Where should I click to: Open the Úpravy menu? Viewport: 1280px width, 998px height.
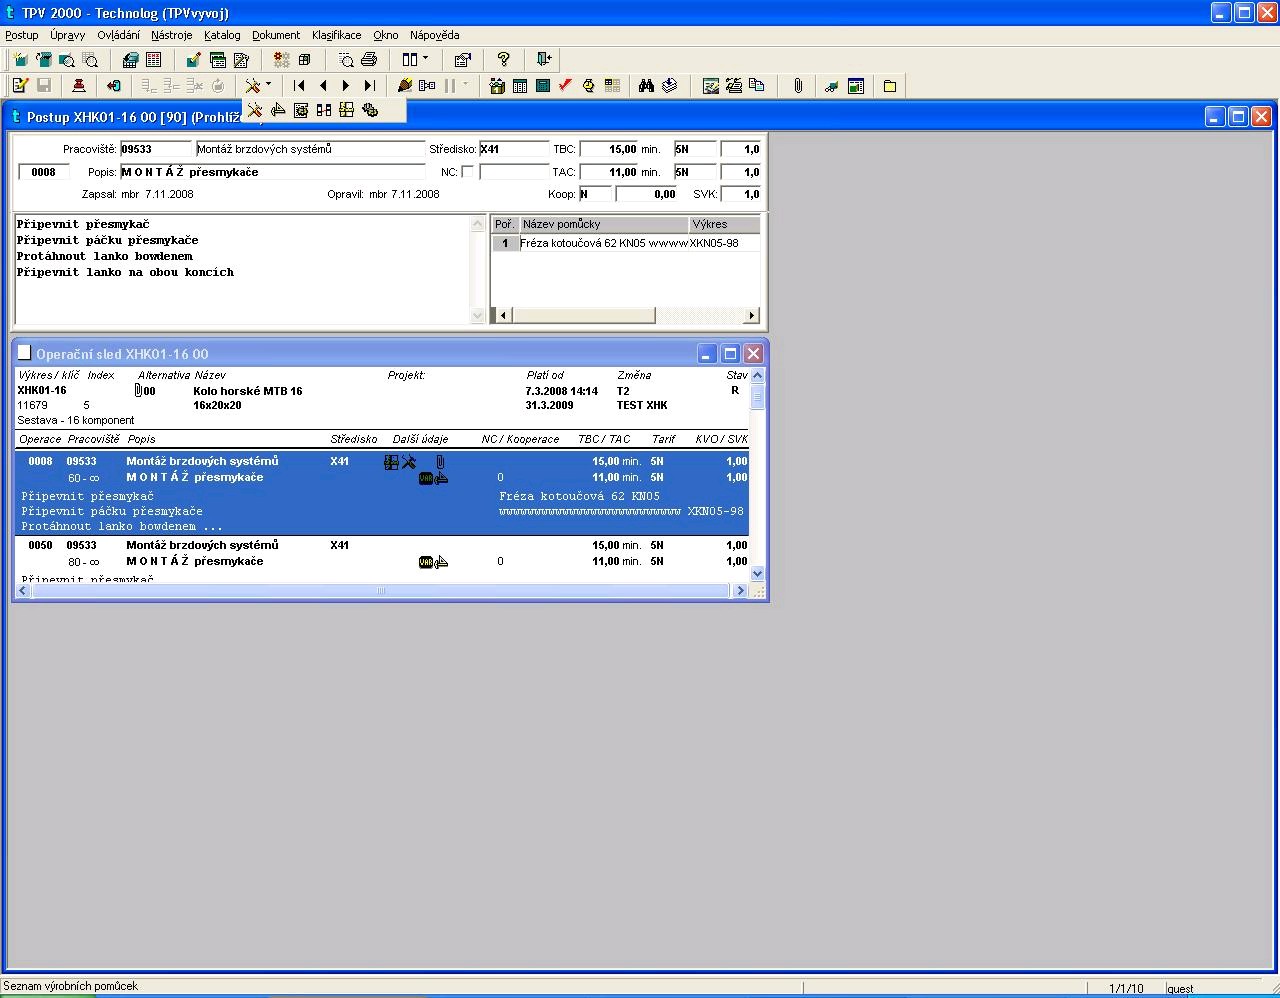pyautogui.click(x=68, y=35)
